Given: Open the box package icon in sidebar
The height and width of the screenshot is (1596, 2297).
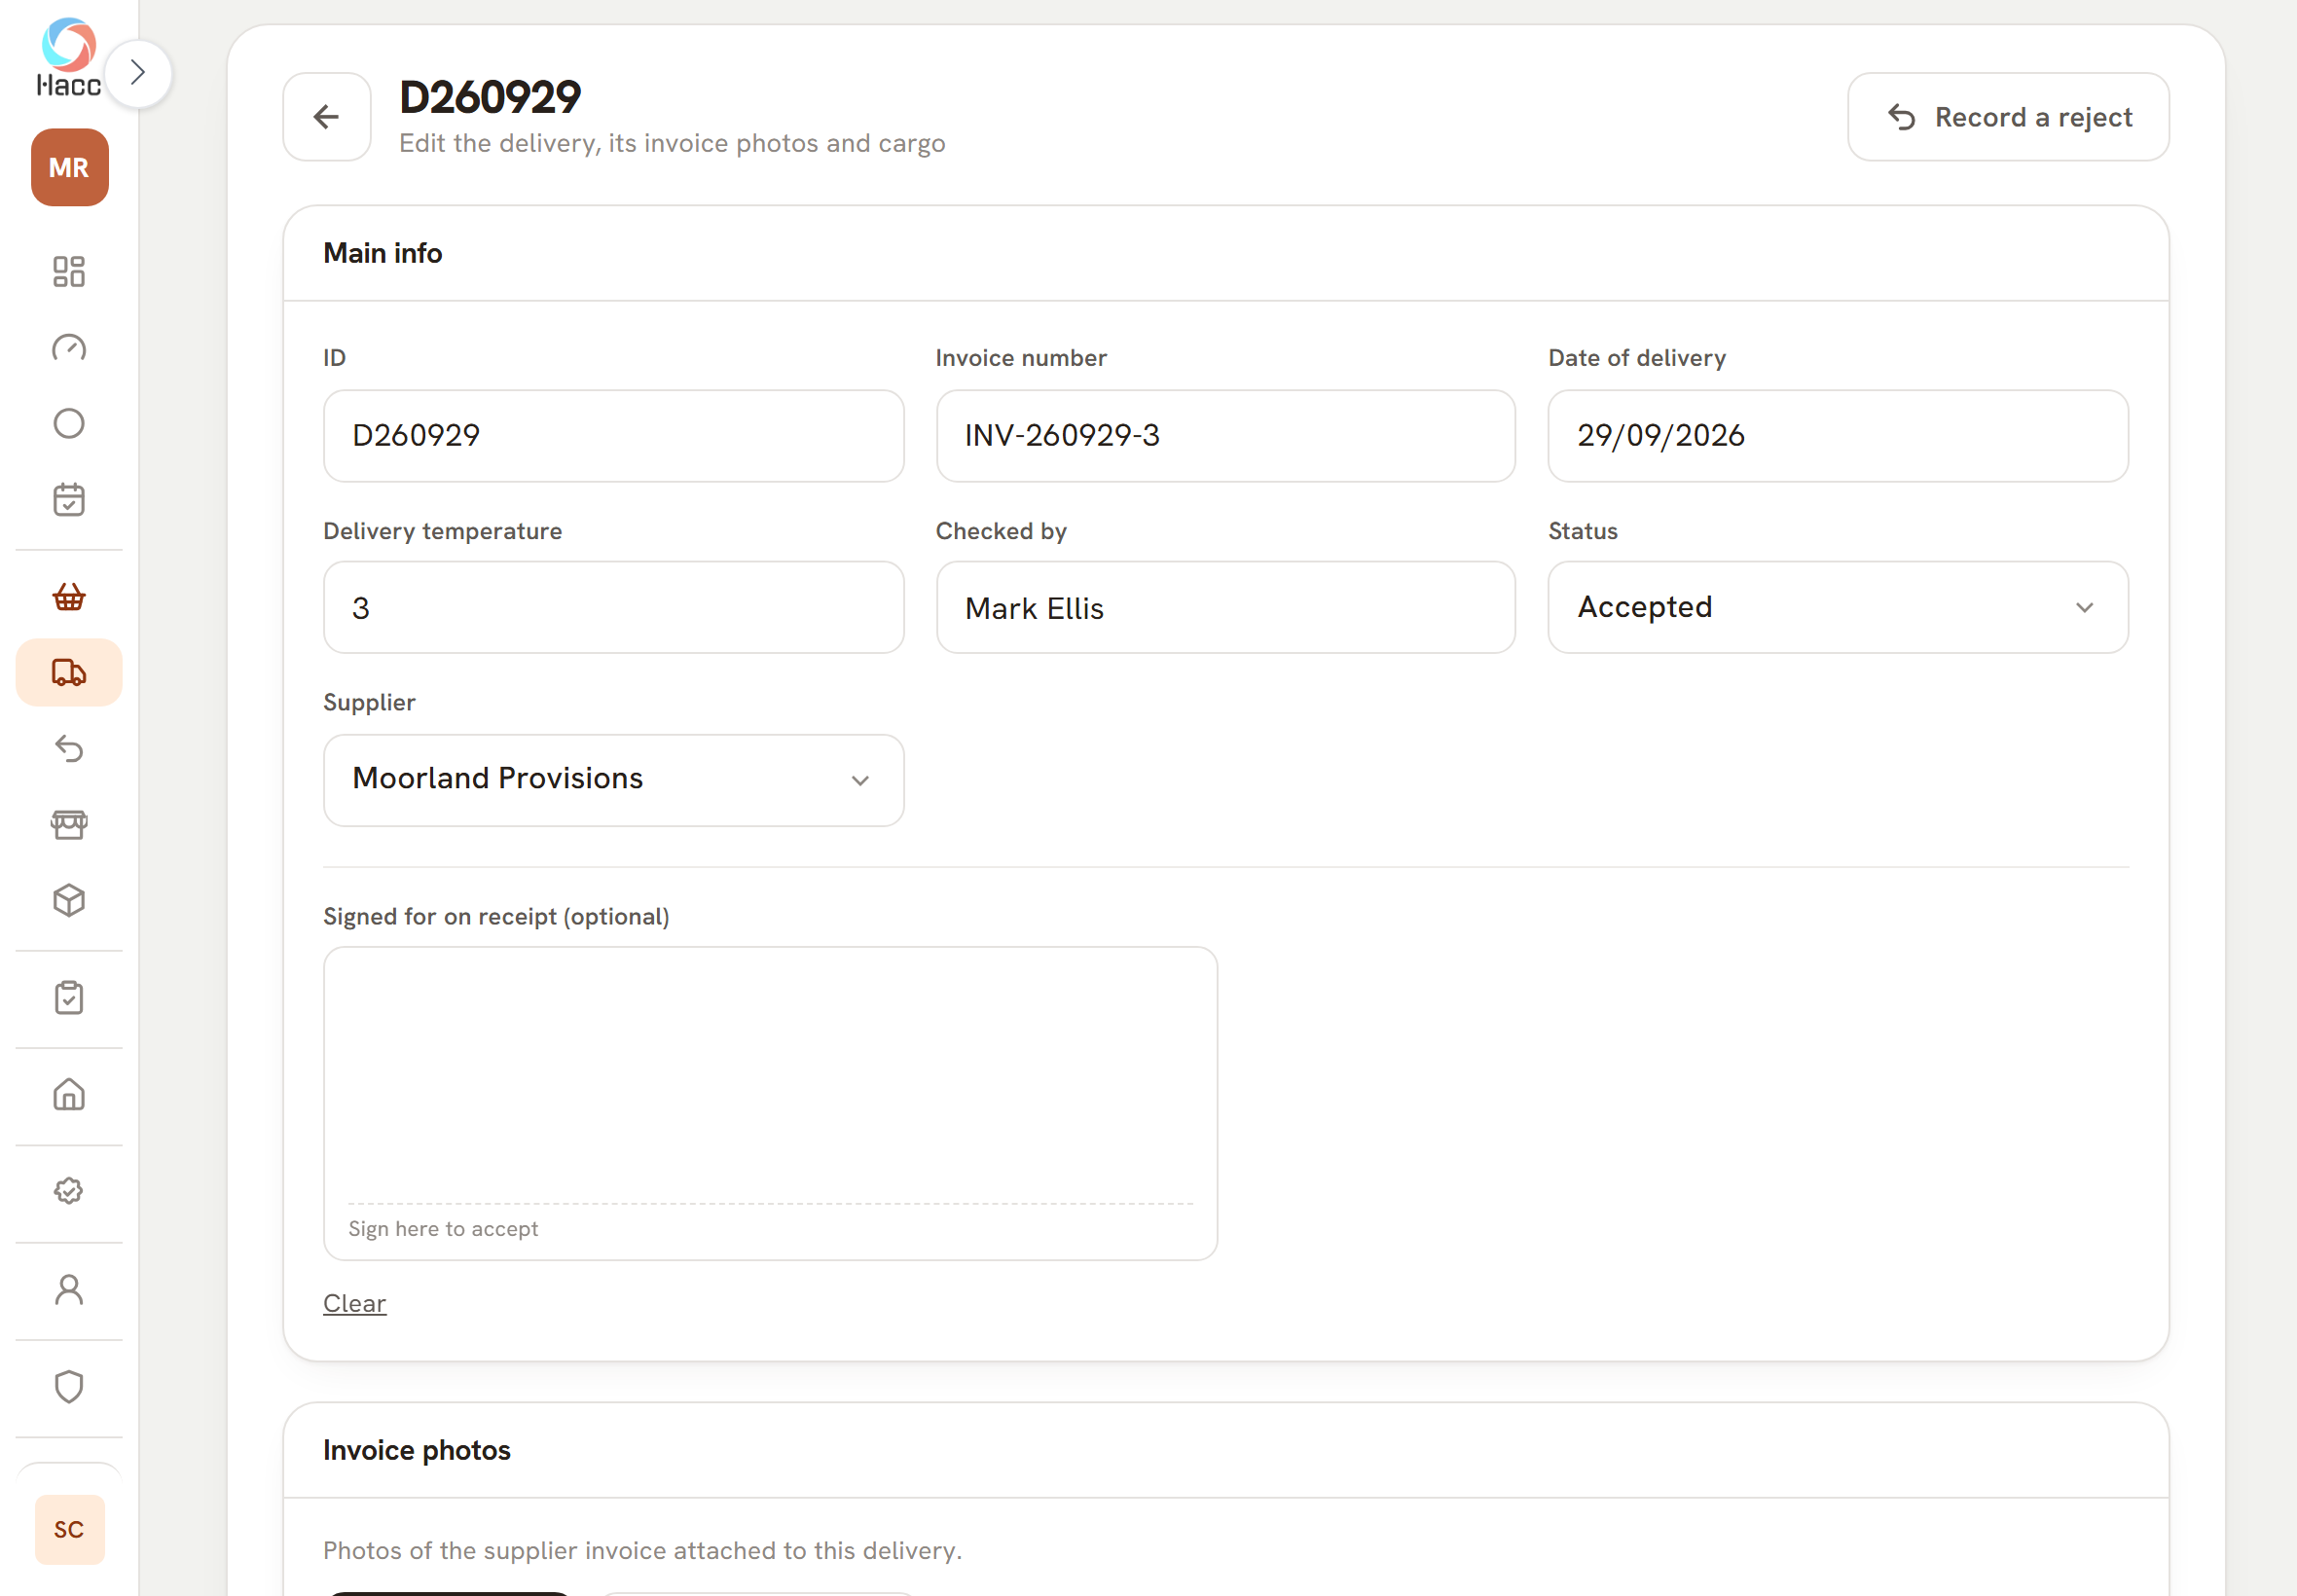Looking at the screenshot, I should pyautogui.click(x=69, y=901).
